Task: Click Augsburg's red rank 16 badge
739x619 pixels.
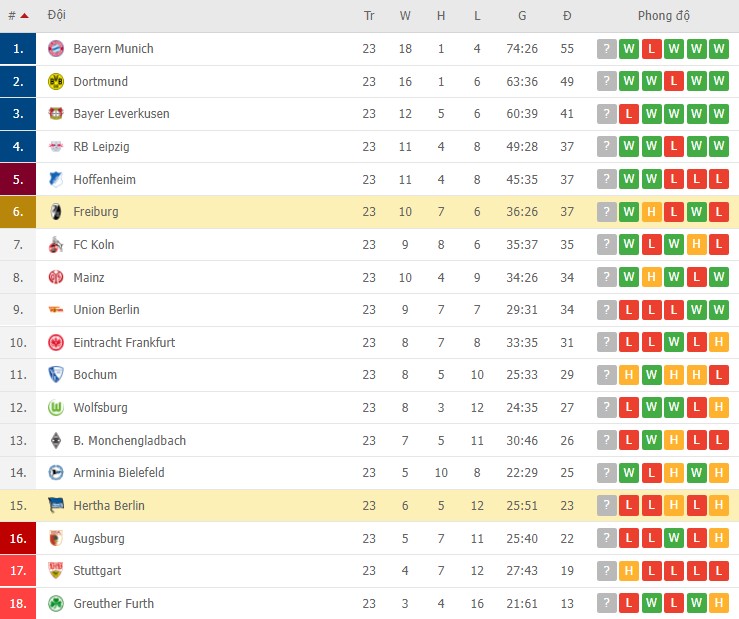Action: coord(18,539)
